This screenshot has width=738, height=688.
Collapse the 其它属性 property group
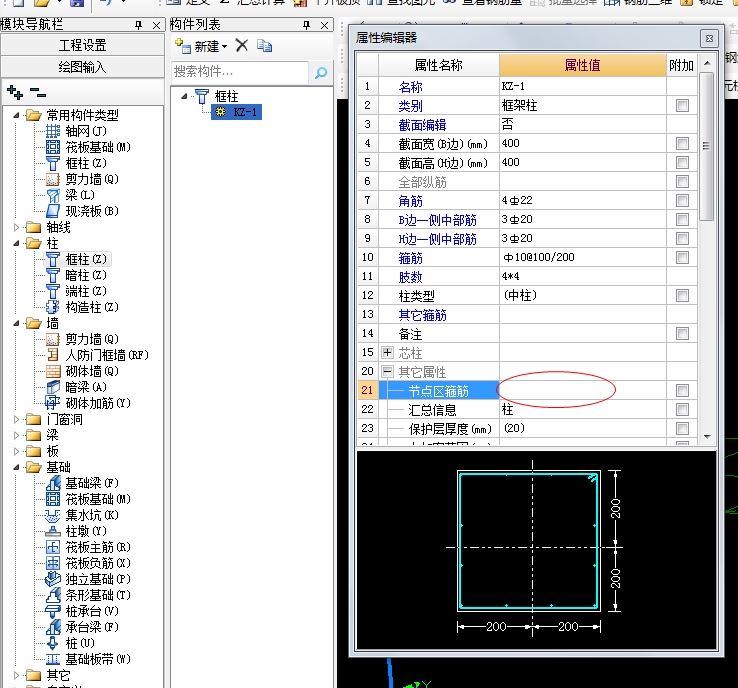[x=387, y=371]
